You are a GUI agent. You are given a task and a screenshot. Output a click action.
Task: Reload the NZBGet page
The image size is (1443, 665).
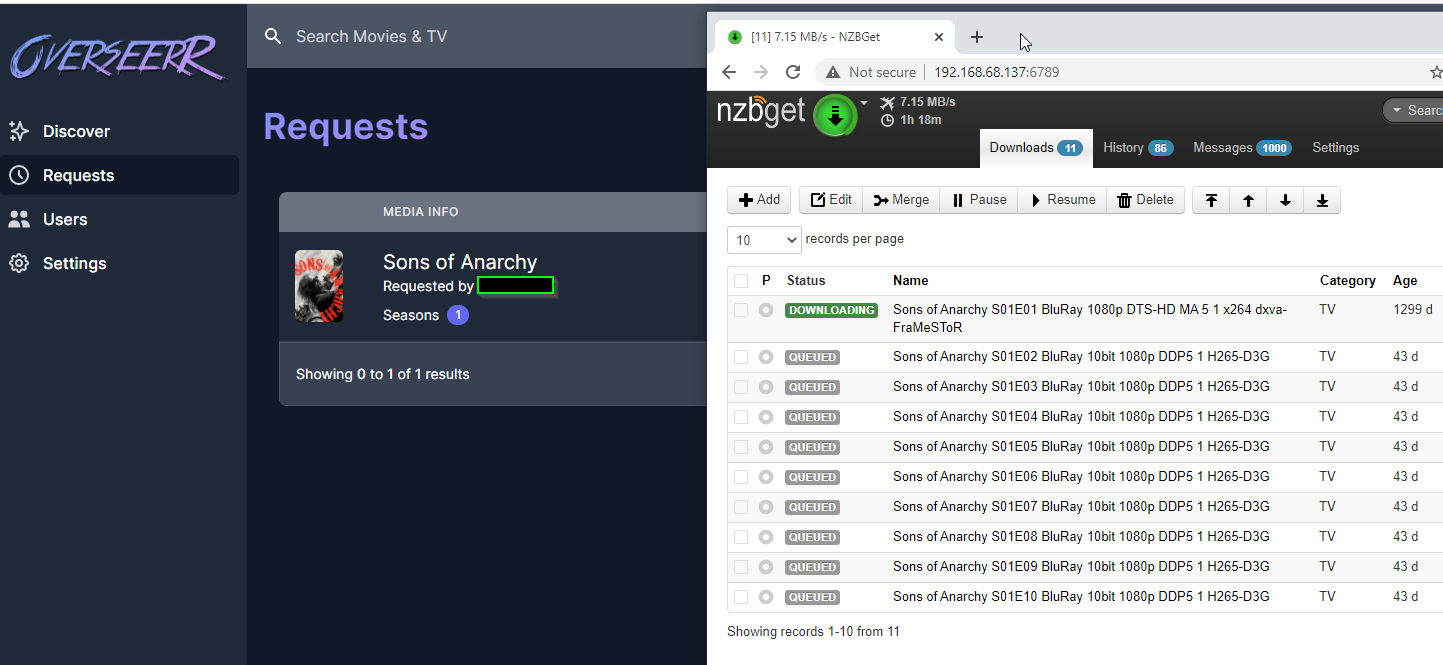tap(793, 72)
